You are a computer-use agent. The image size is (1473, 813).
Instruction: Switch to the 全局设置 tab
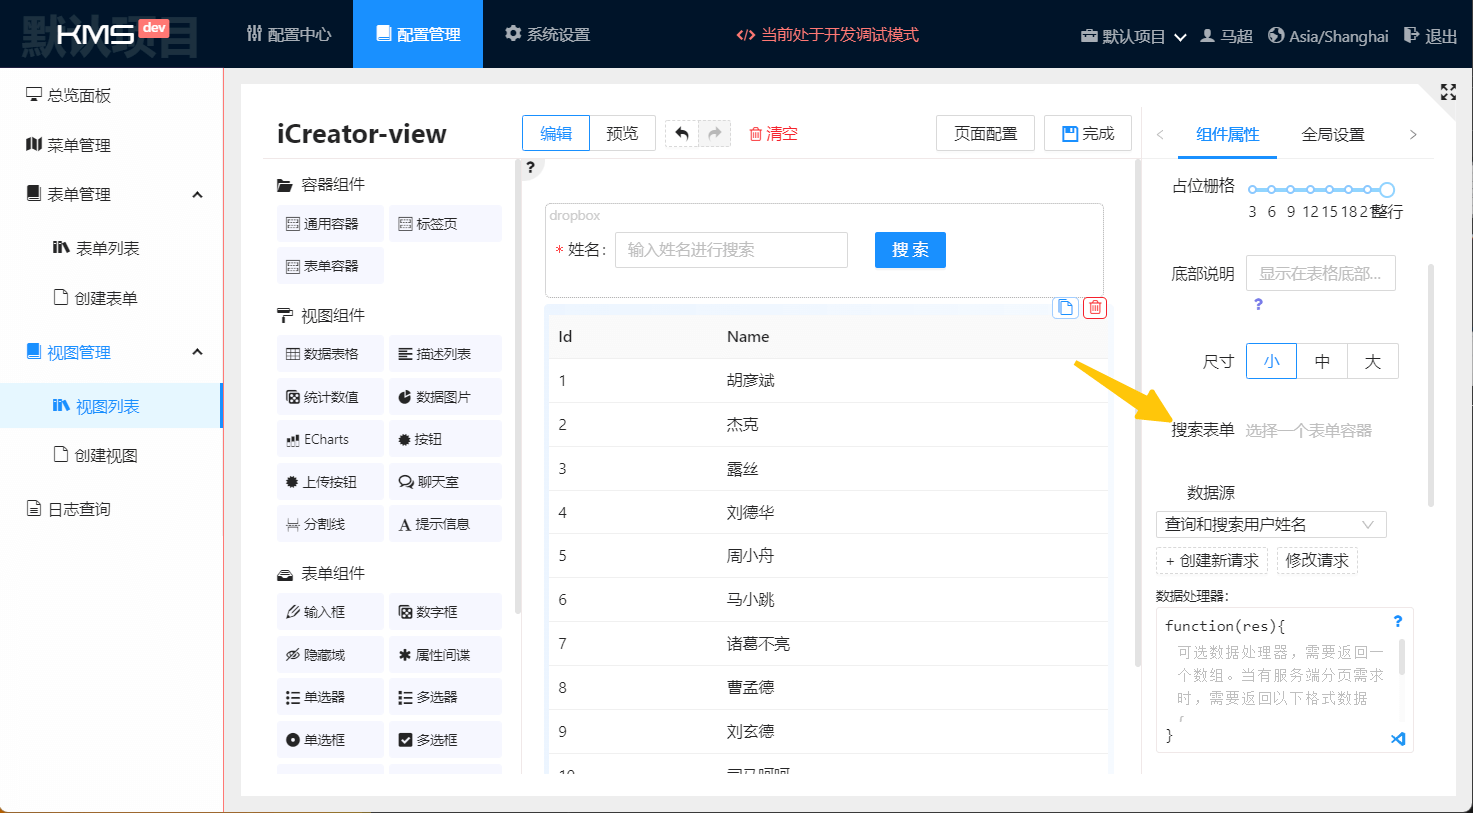1332,134
